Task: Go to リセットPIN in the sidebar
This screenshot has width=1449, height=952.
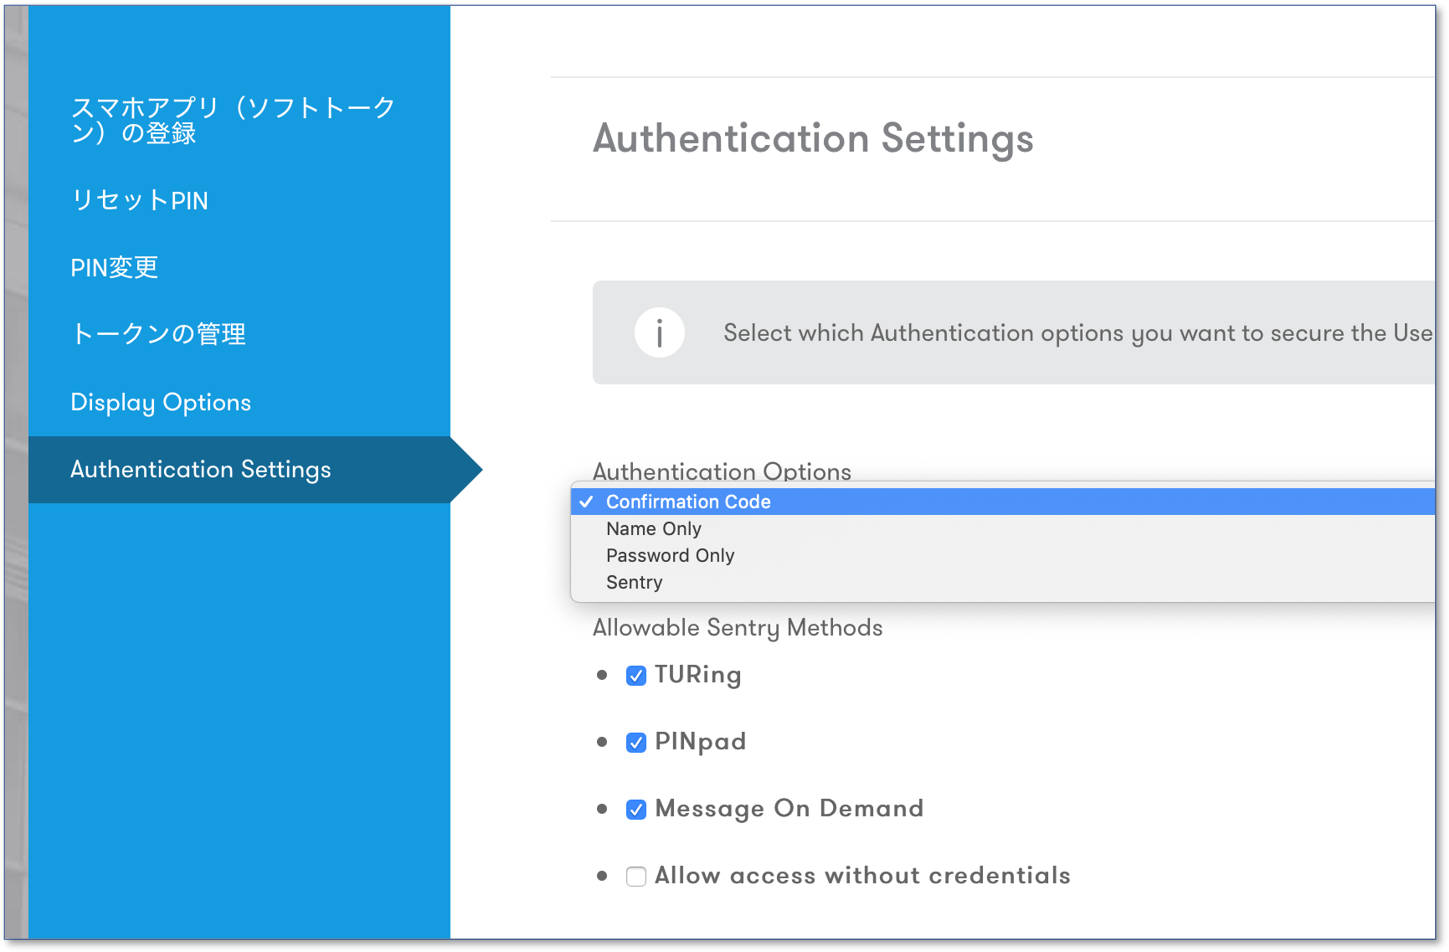Action: (x=139, y=200)
